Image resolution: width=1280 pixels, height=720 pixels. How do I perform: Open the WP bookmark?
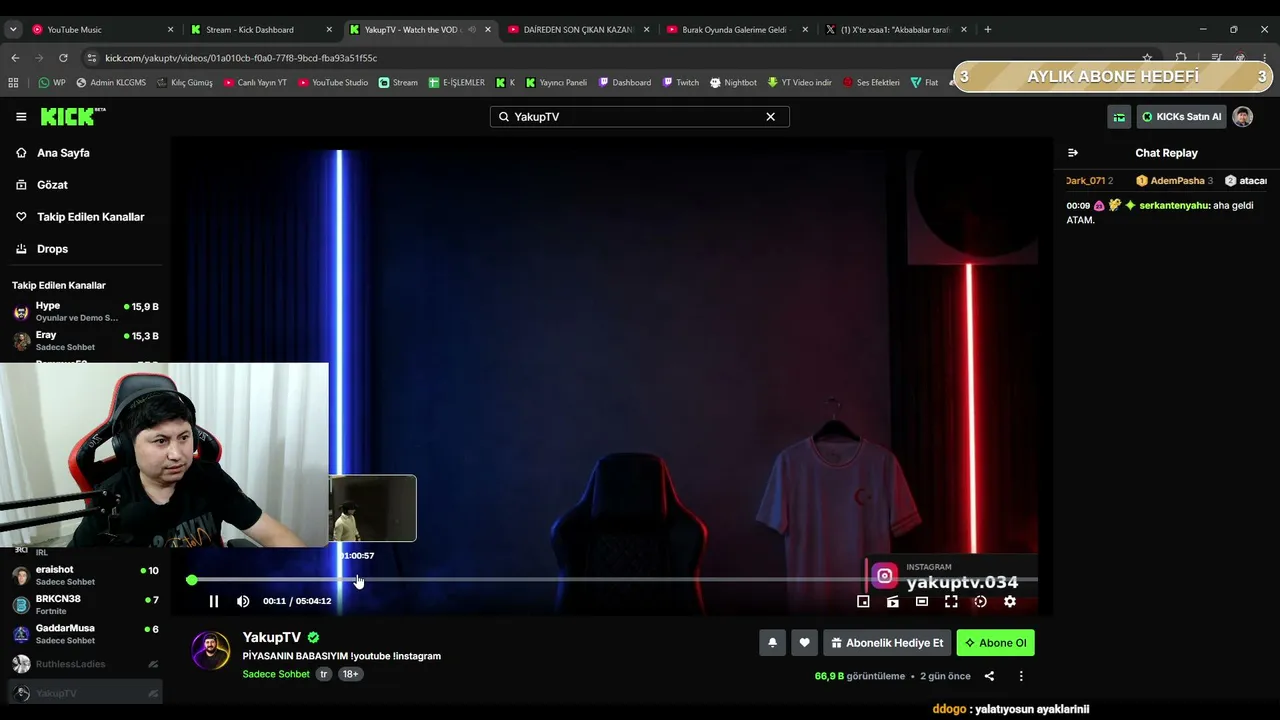pyautogui.click(x=52, y=83)
